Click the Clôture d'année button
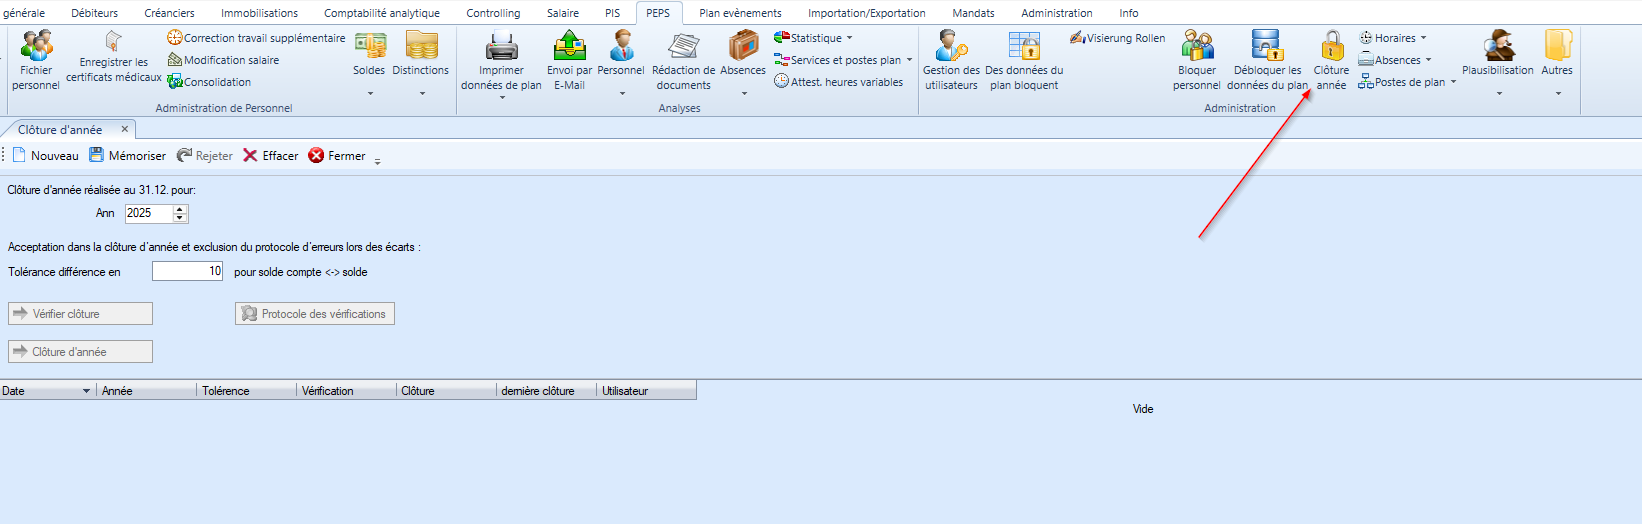The image size is (1642, 524). coord(80,352)
